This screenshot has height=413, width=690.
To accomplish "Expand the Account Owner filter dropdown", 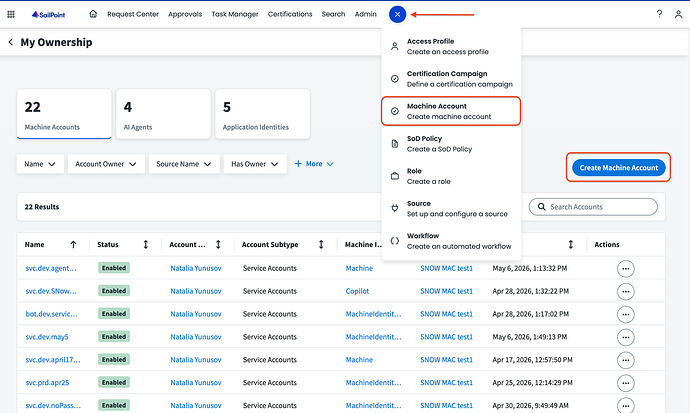I will [x=106, y=164].
